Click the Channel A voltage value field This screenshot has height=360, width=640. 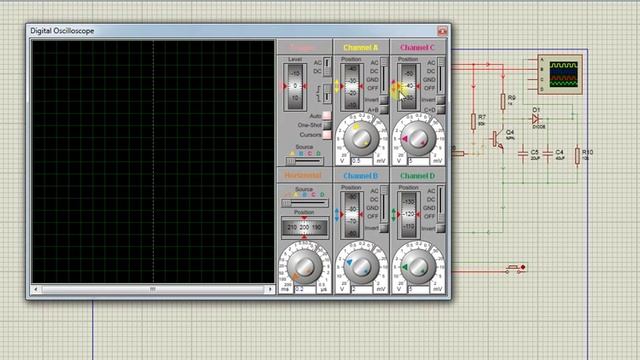(362, 161)
